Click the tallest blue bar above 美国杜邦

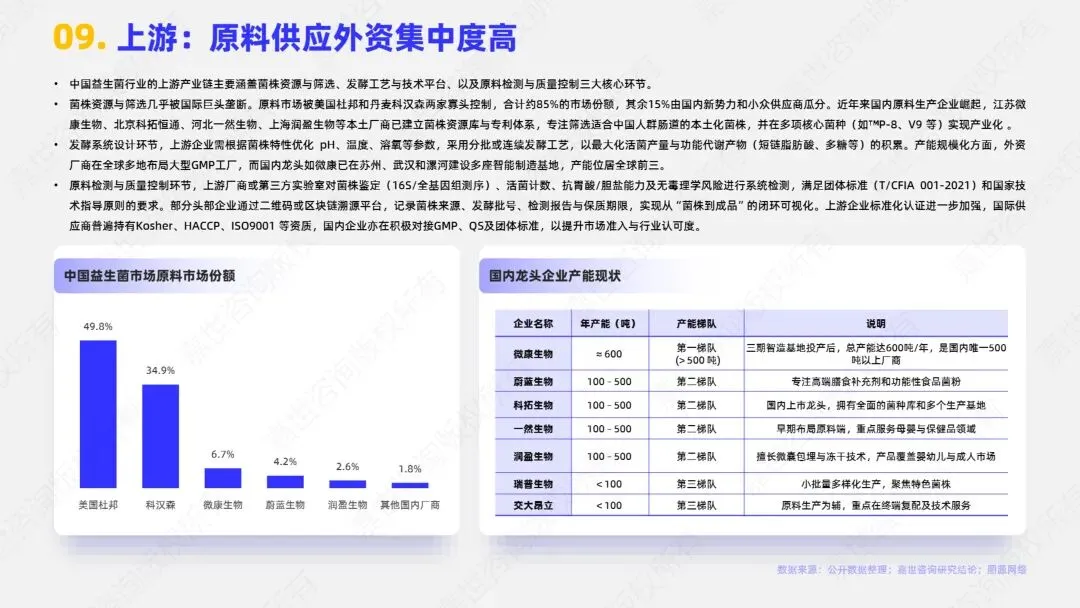98,414
